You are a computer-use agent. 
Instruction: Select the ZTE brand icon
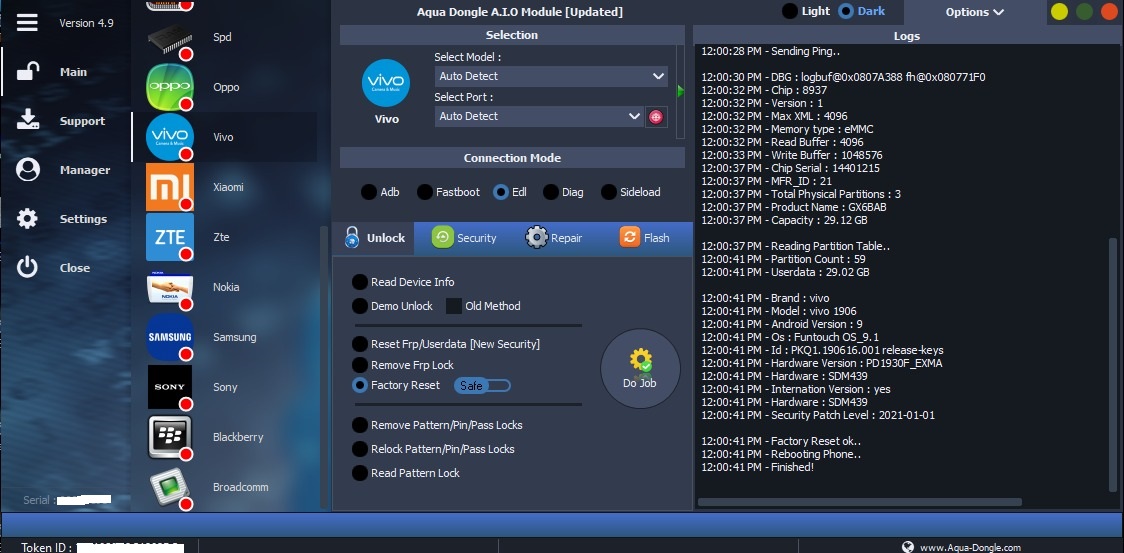click(170, 237)
